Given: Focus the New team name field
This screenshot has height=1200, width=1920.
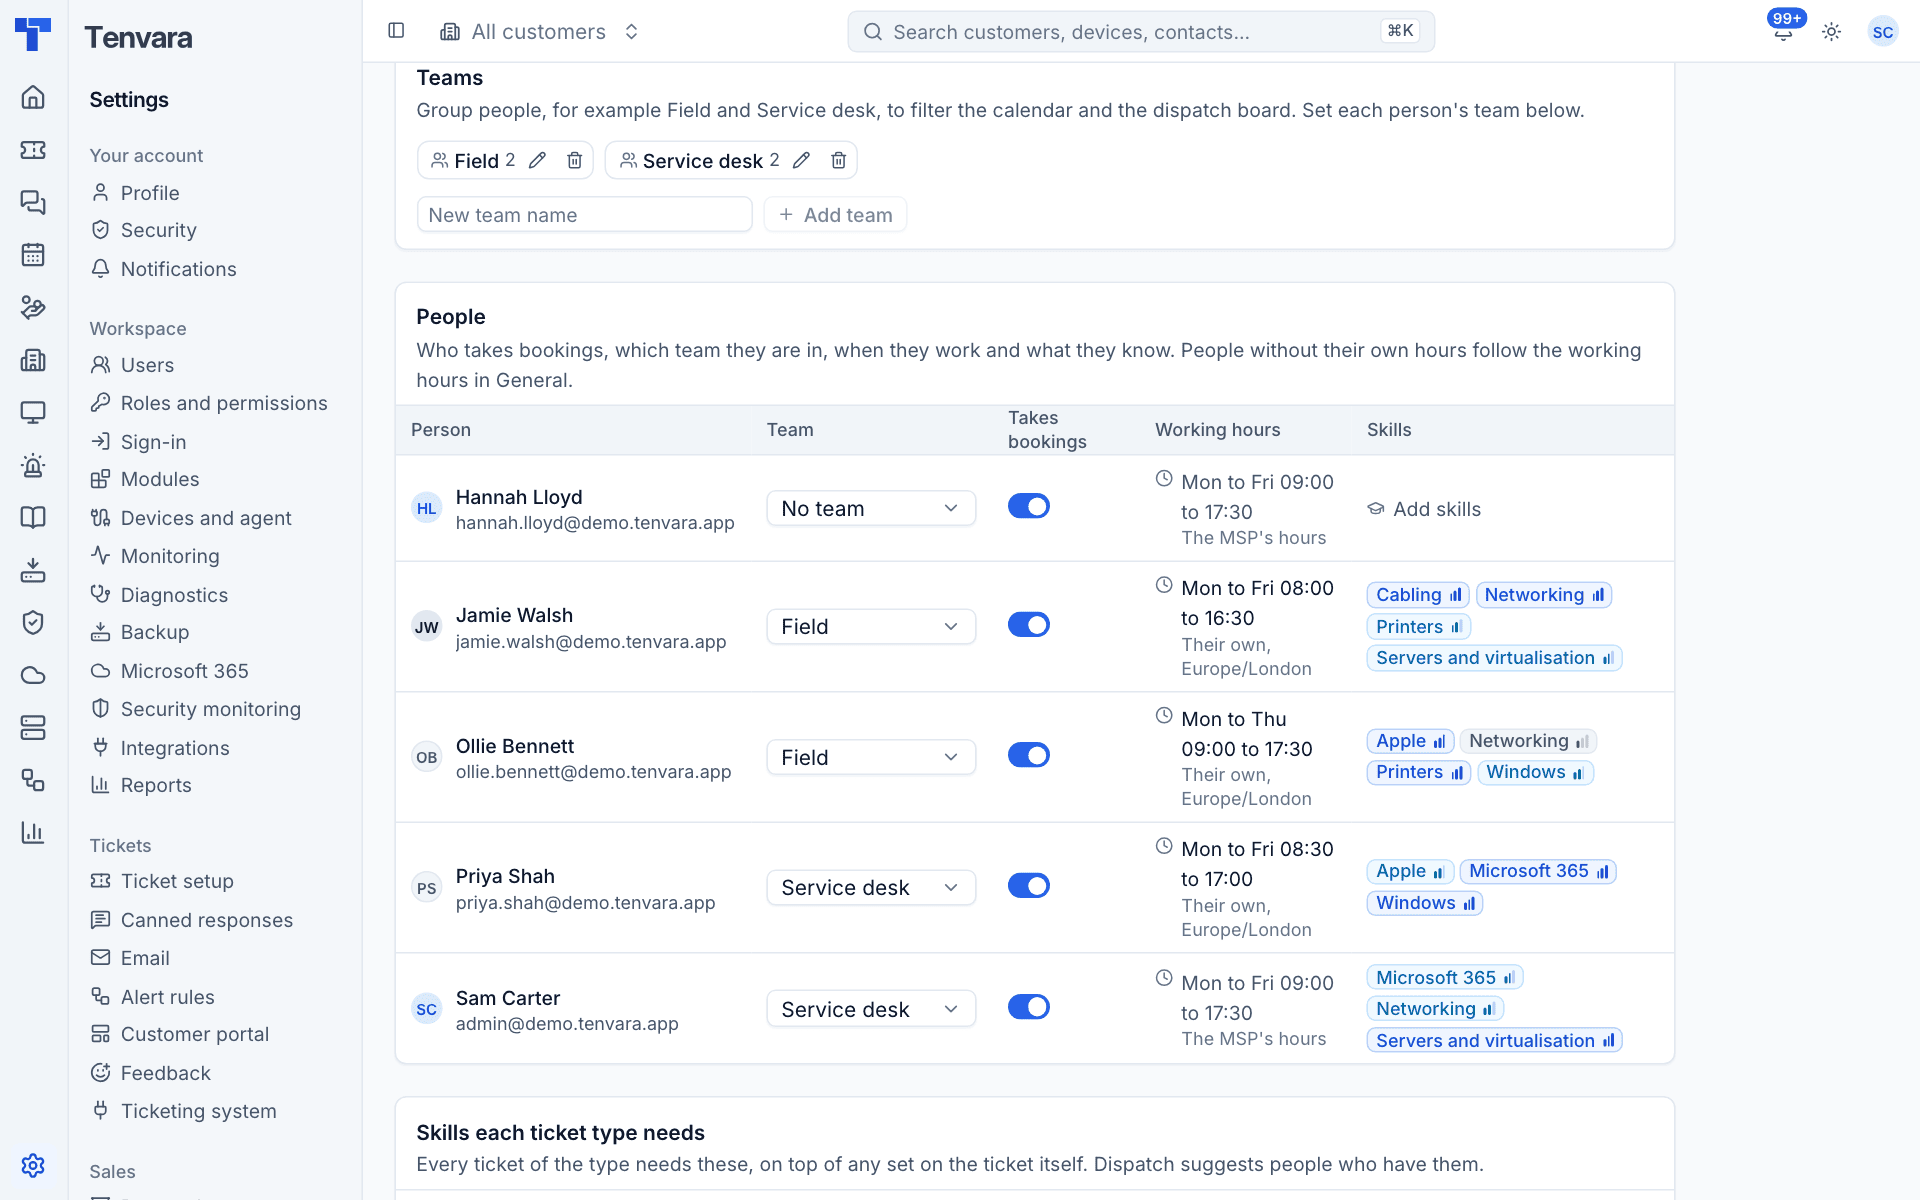Looking at the screenshot, I should pyautogui.click(x=584, y=215).
